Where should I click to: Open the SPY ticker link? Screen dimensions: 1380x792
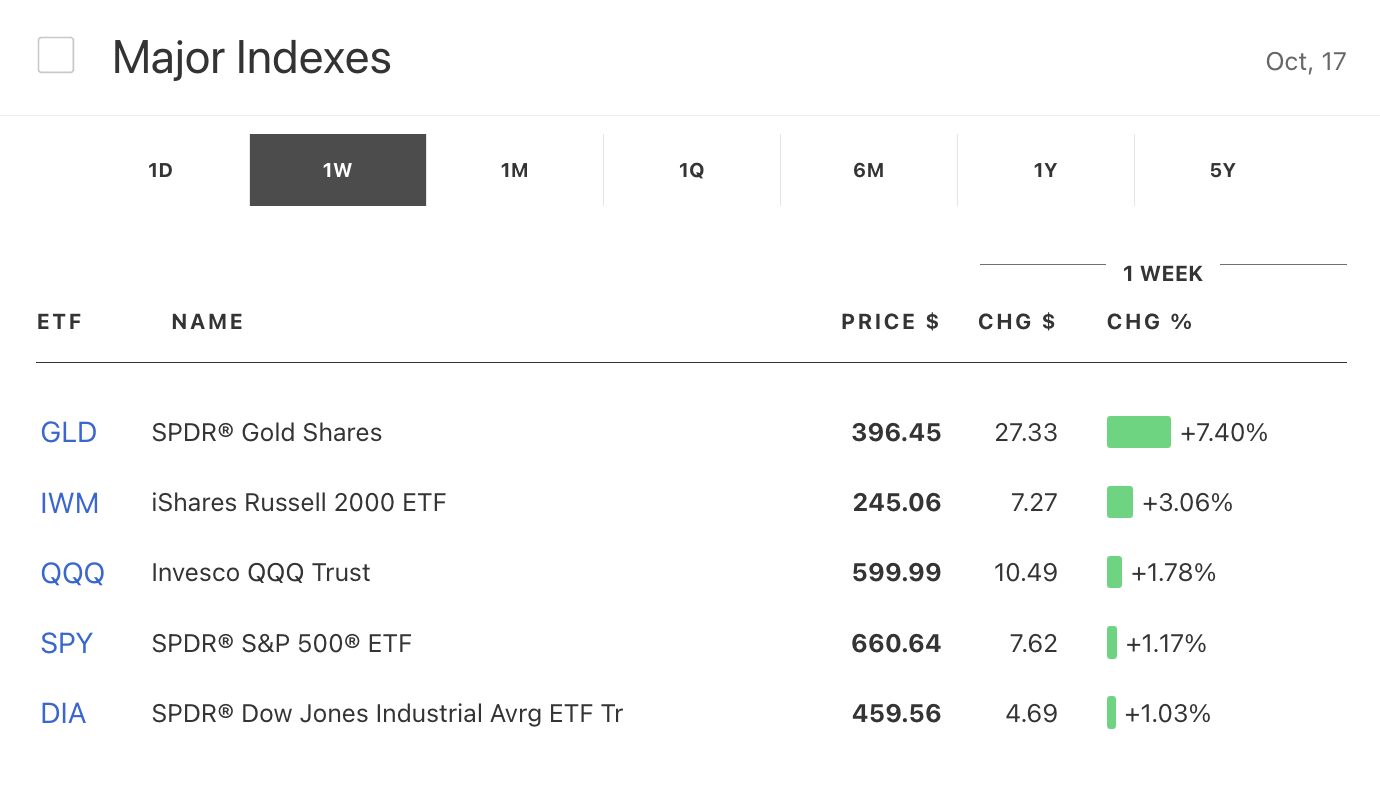pos(67,643)
